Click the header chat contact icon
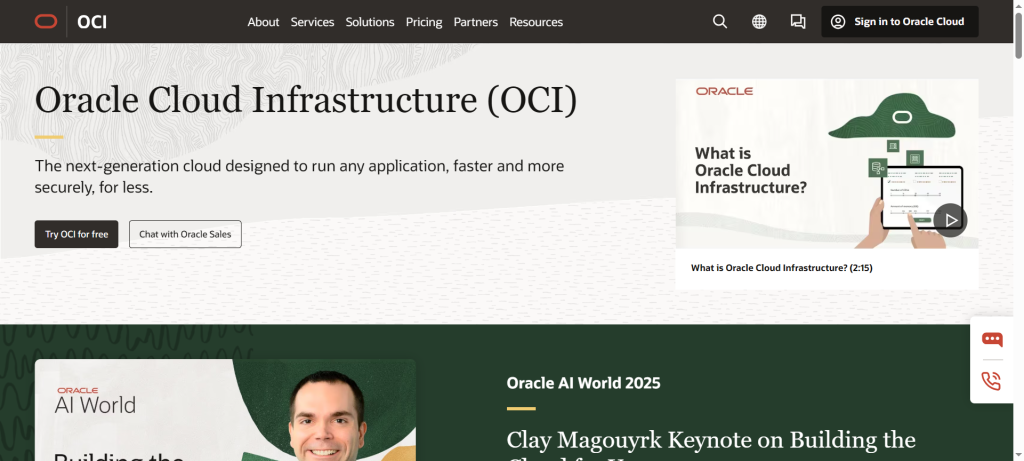This screenshot has height=461, width=1024. pos(798,22)
